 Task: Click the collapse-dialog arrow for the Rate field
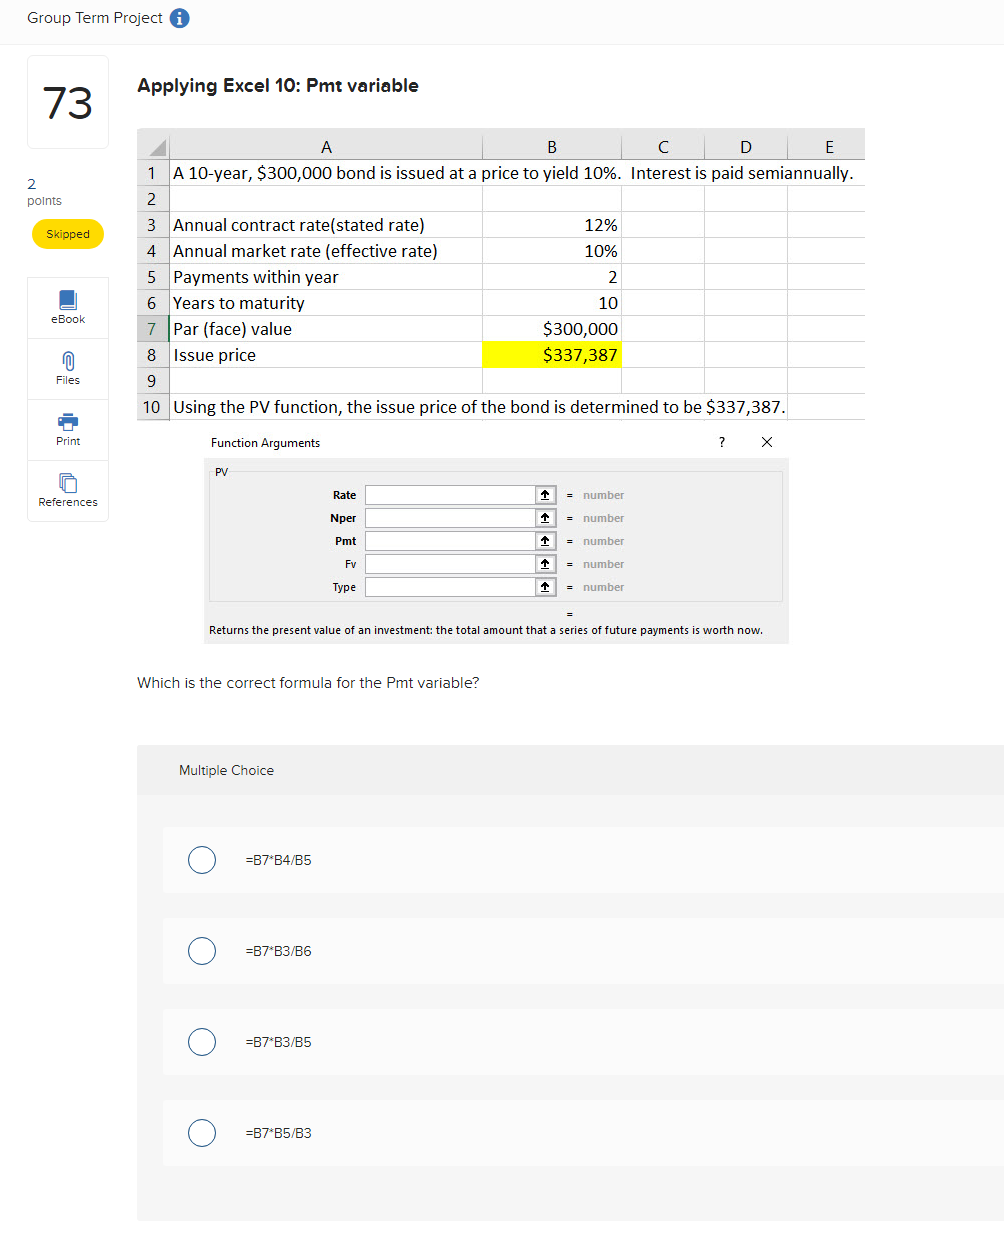(x=544, y=494)
